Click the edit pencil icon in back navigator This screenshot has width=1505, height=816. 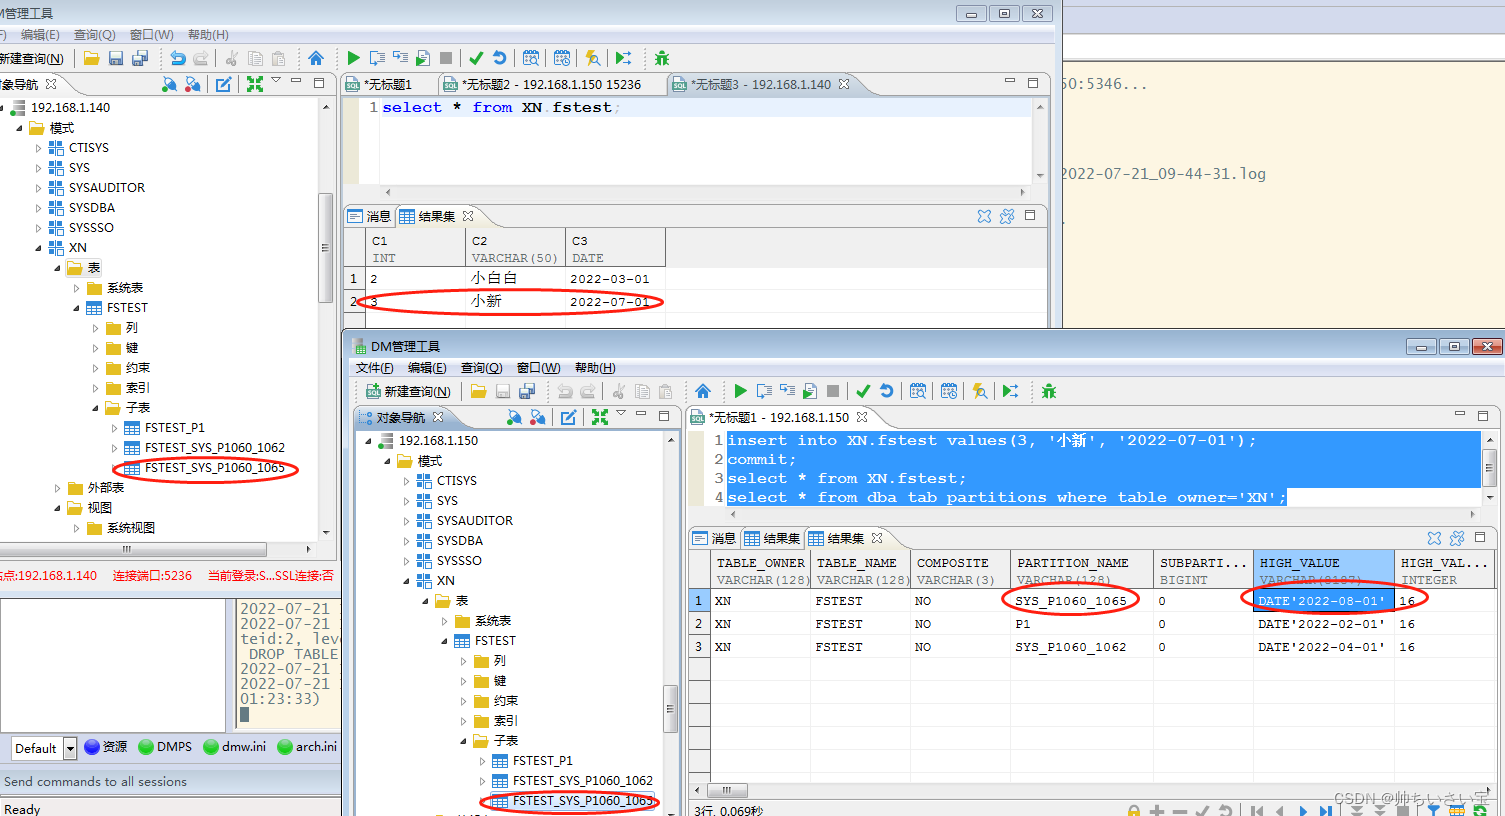224,84
